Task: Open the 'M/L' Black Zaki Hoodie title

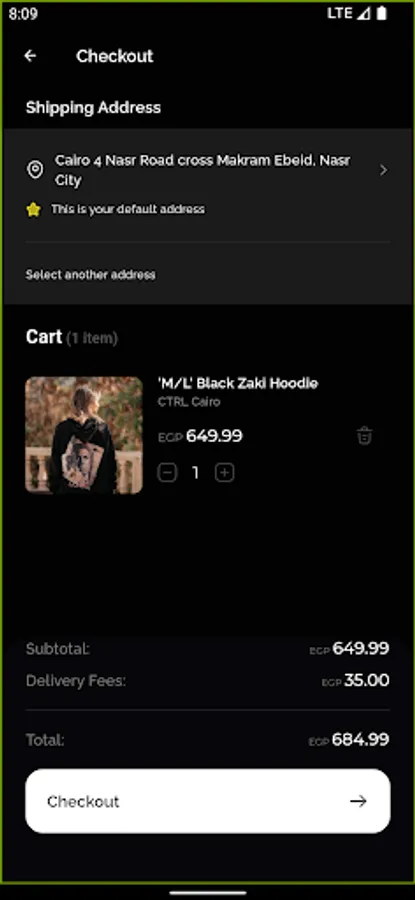Action: [238, 383]
